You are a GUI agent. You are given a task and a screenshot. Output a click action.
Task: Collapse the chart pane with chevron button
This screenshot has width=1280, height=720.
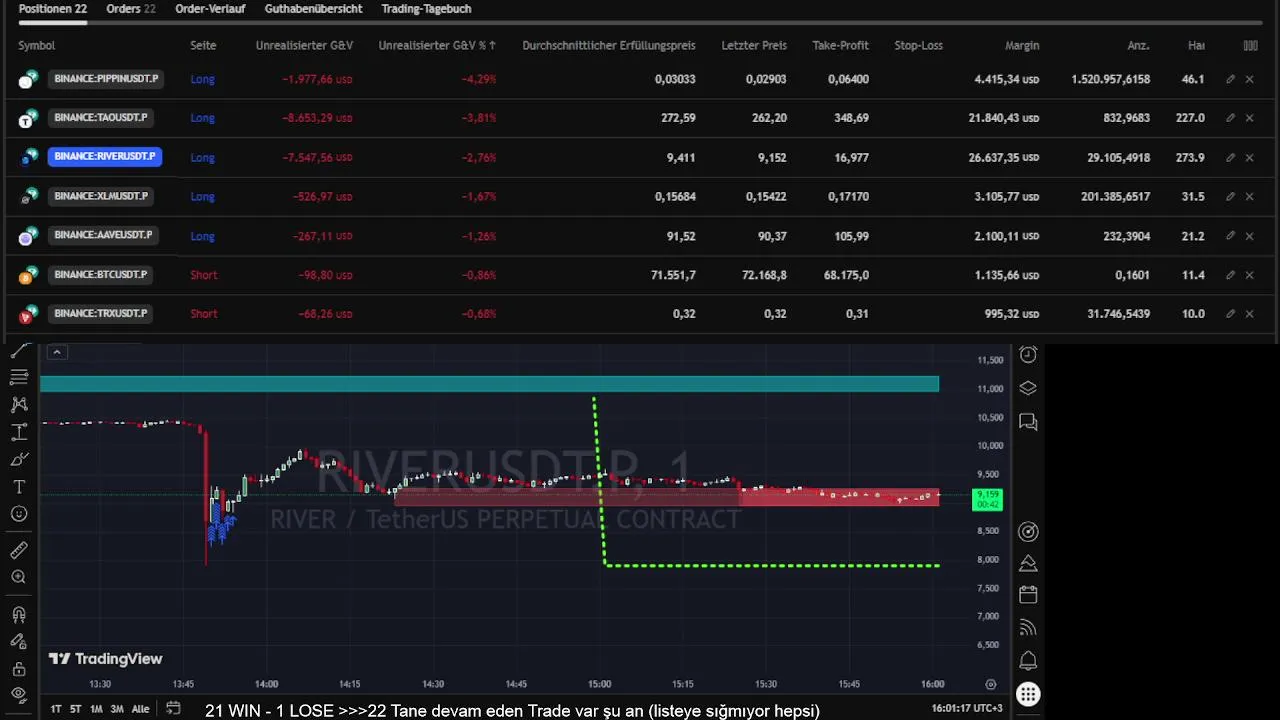pos(57,352)
